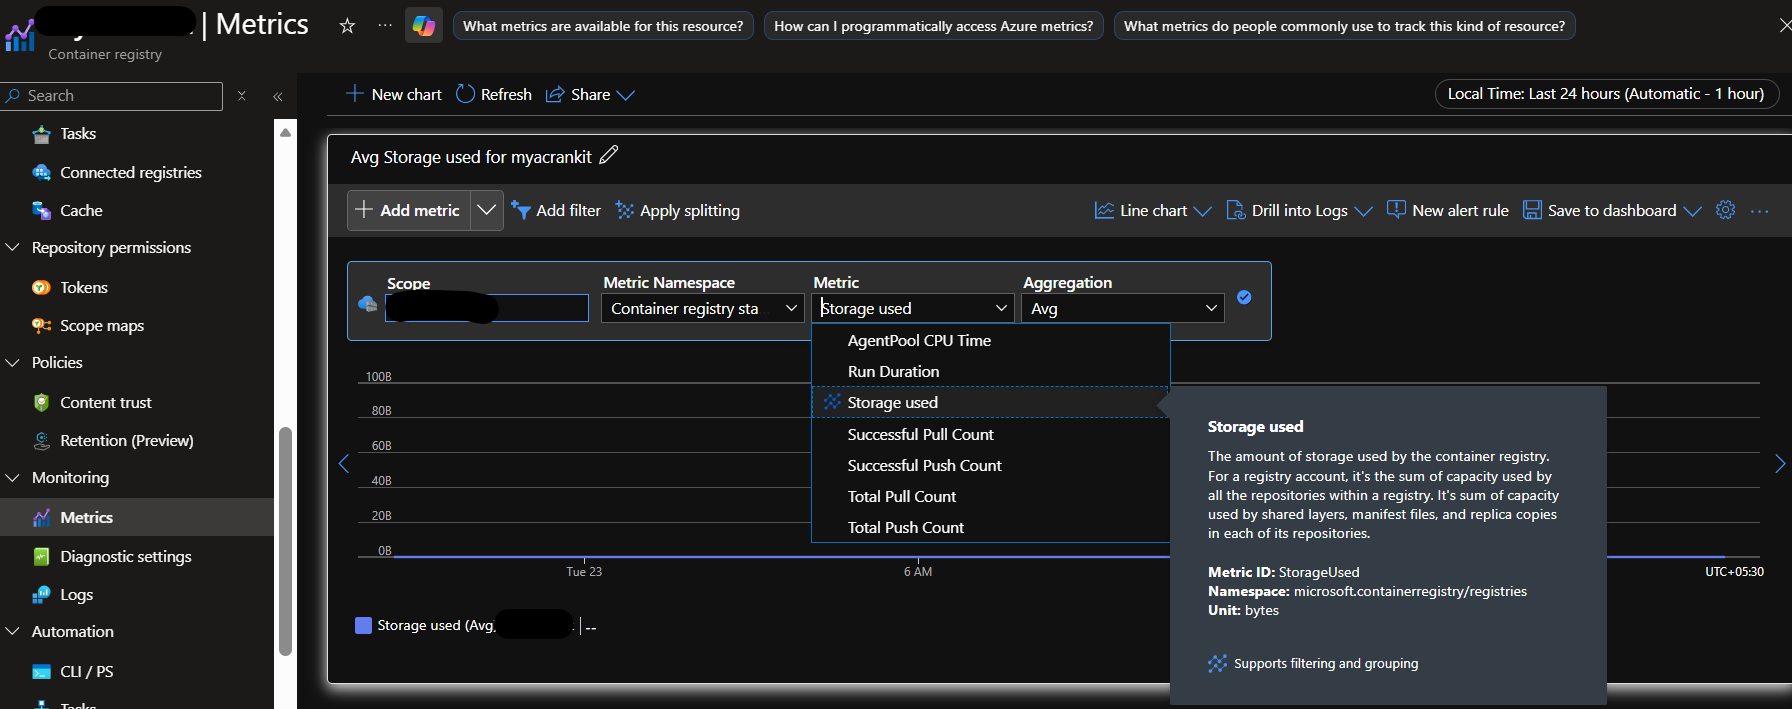Click the blue metric confirmation checkmark
Viewport: 1792px width, 709px height.
click(1244, 297)
